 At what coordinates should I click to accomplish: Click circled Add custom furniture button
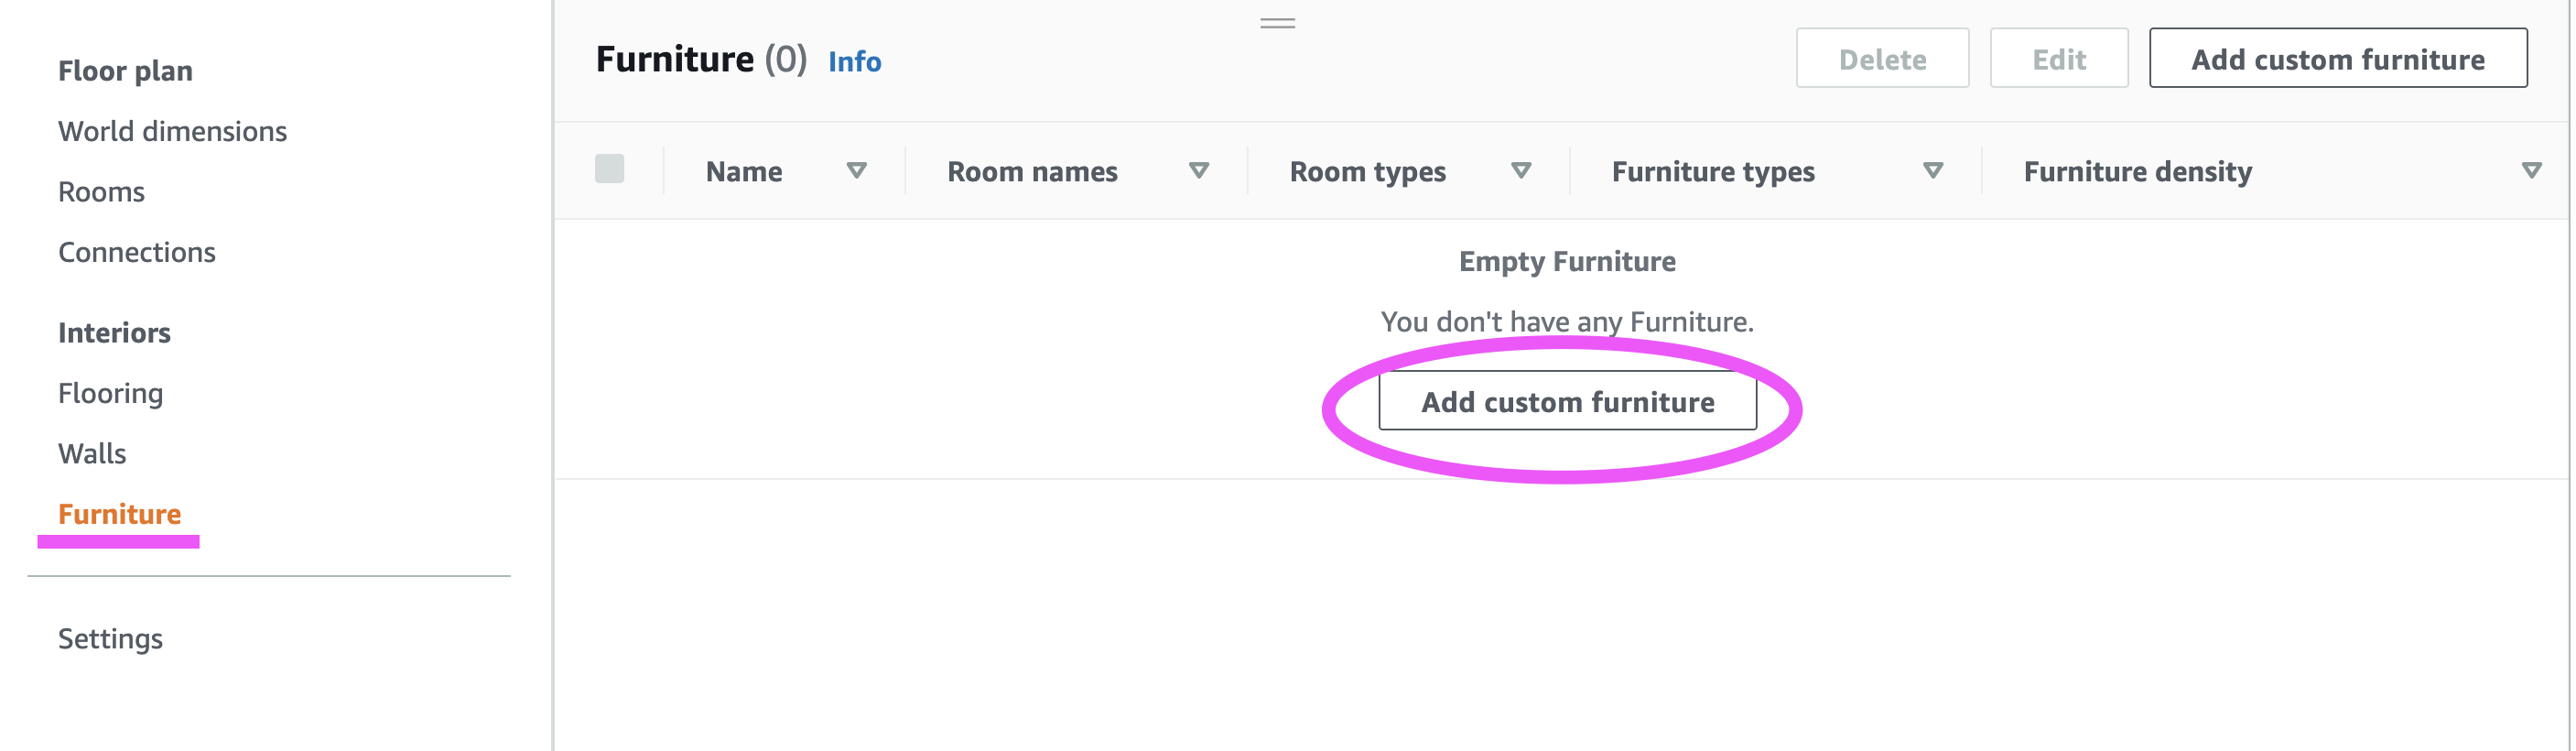click(1566, 402)
